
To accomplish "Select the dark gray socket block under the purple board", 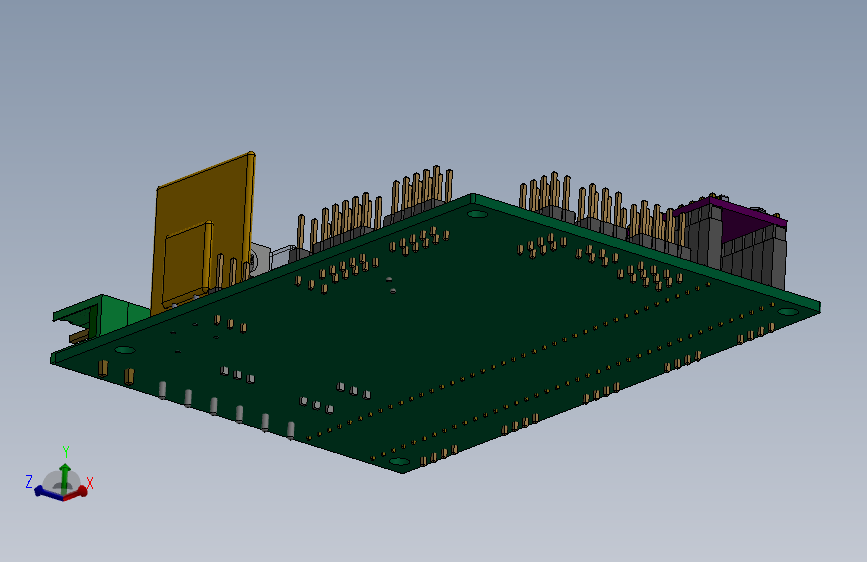I will [x=753, y=259].
